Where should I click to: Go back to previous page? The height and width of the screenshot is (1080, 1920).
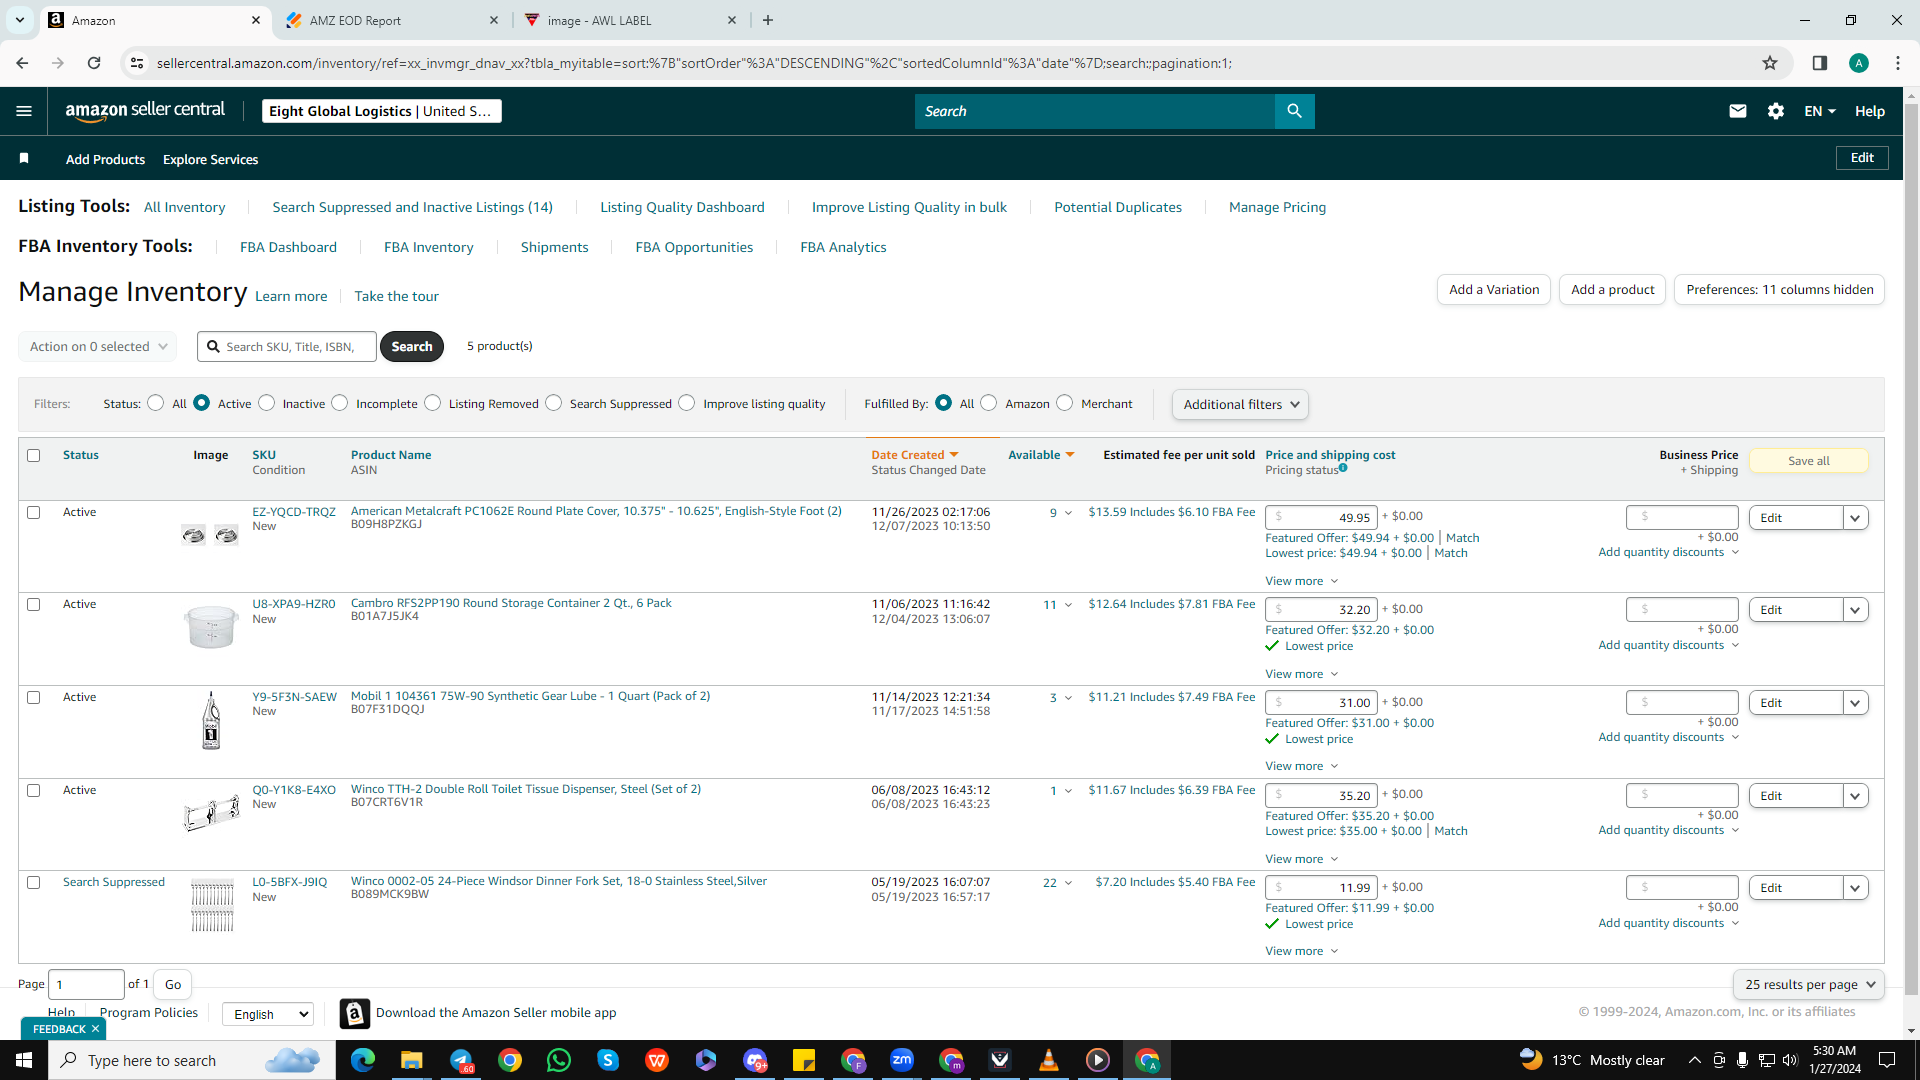[22, 63]
